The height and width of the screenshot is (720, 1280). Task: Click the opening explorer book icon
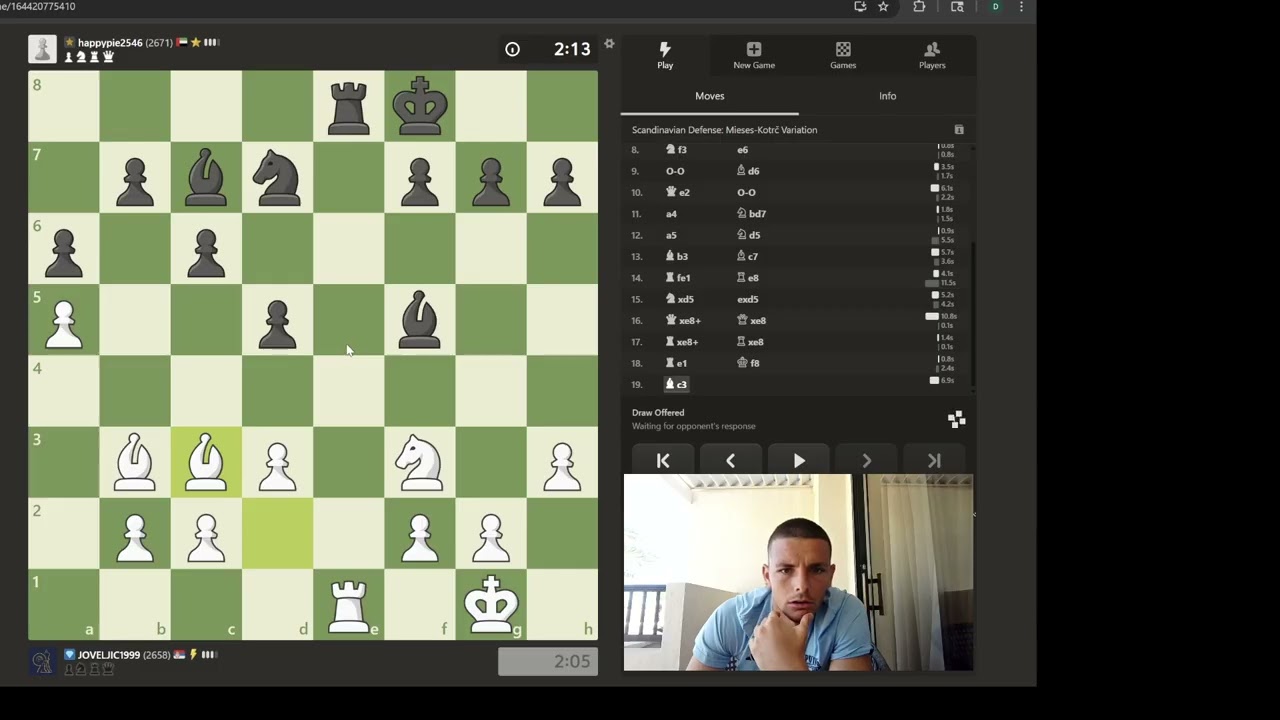[x=959, y=130]
